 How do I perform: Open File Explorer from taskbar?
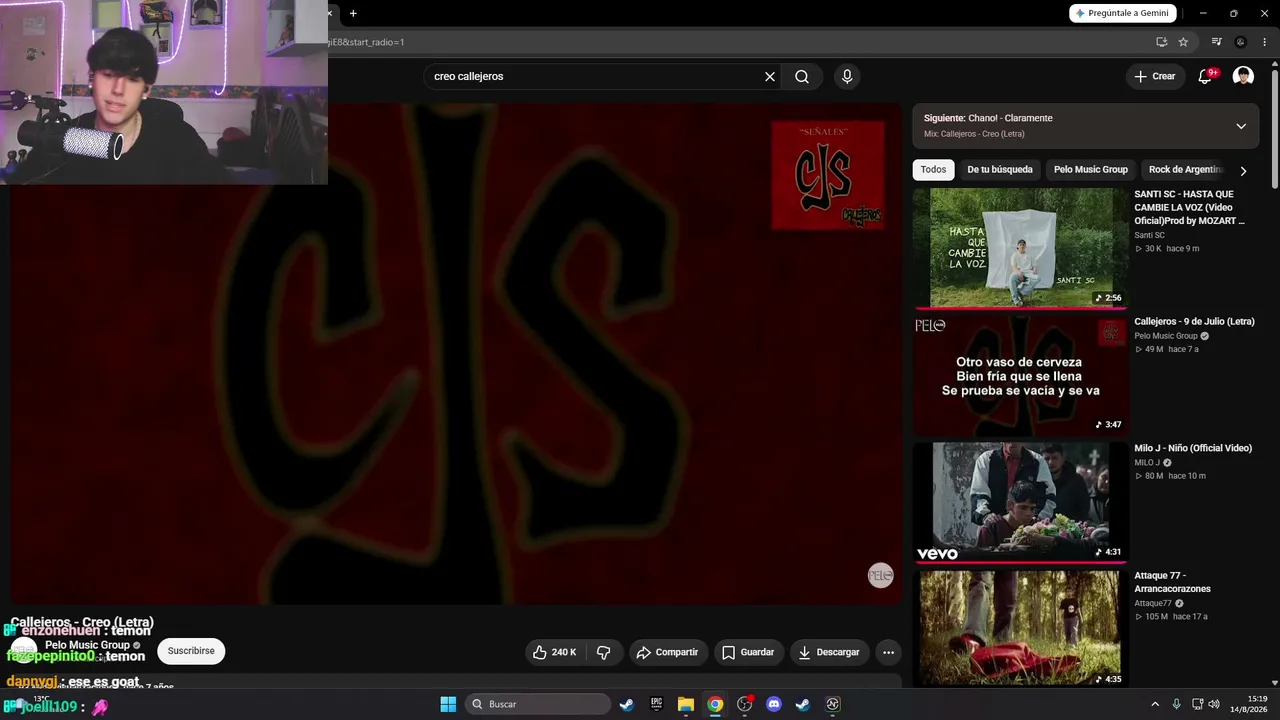tap(686, 704)
